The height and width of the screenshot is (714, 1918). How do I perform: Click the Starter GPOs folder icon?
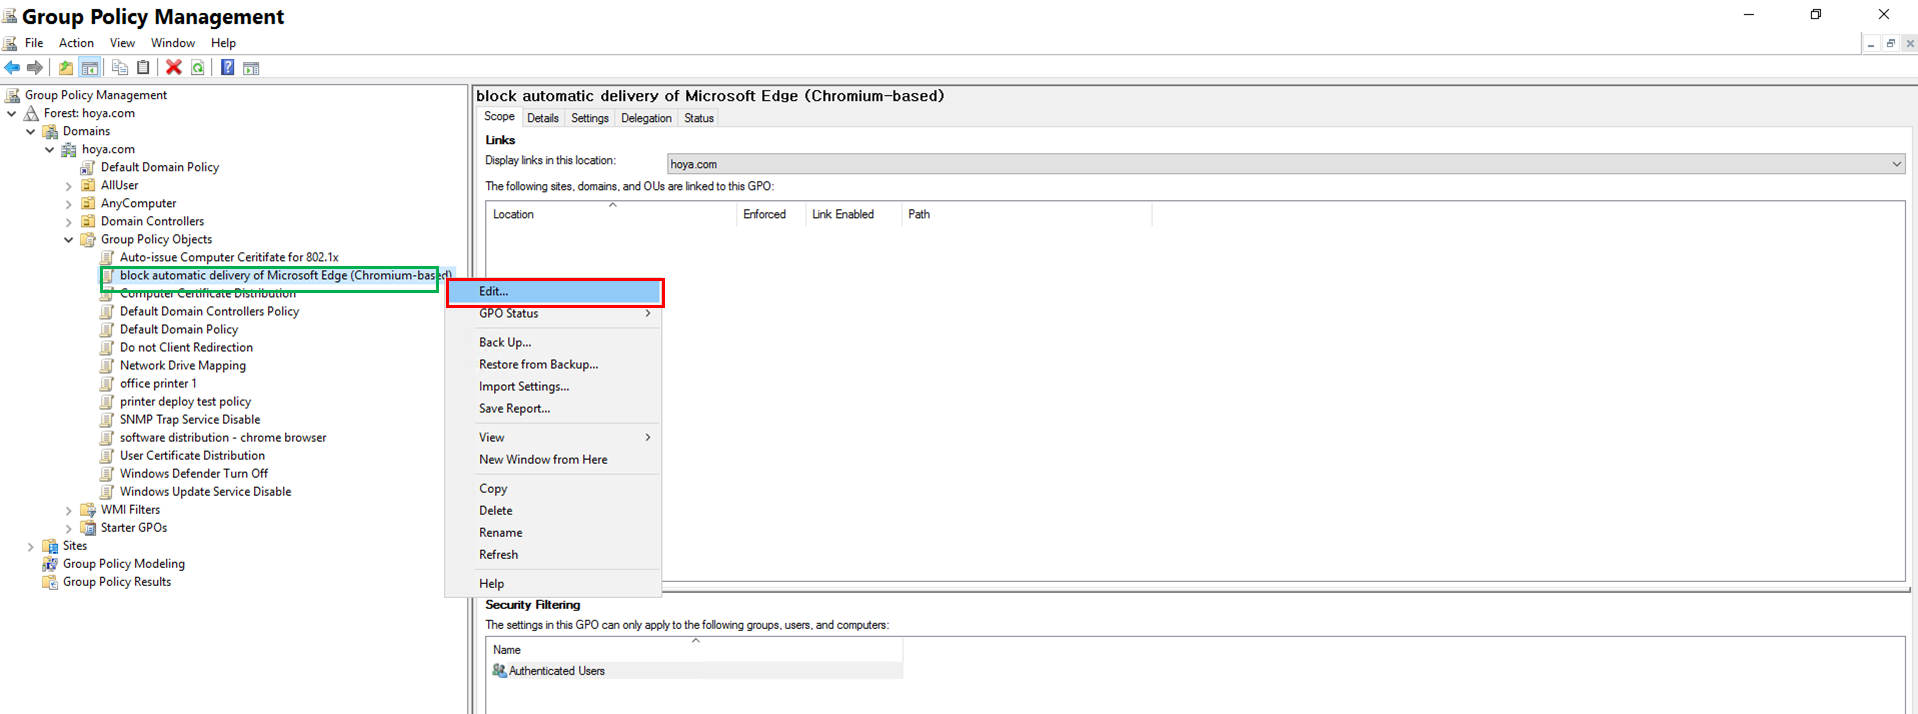tap(88, 528)
